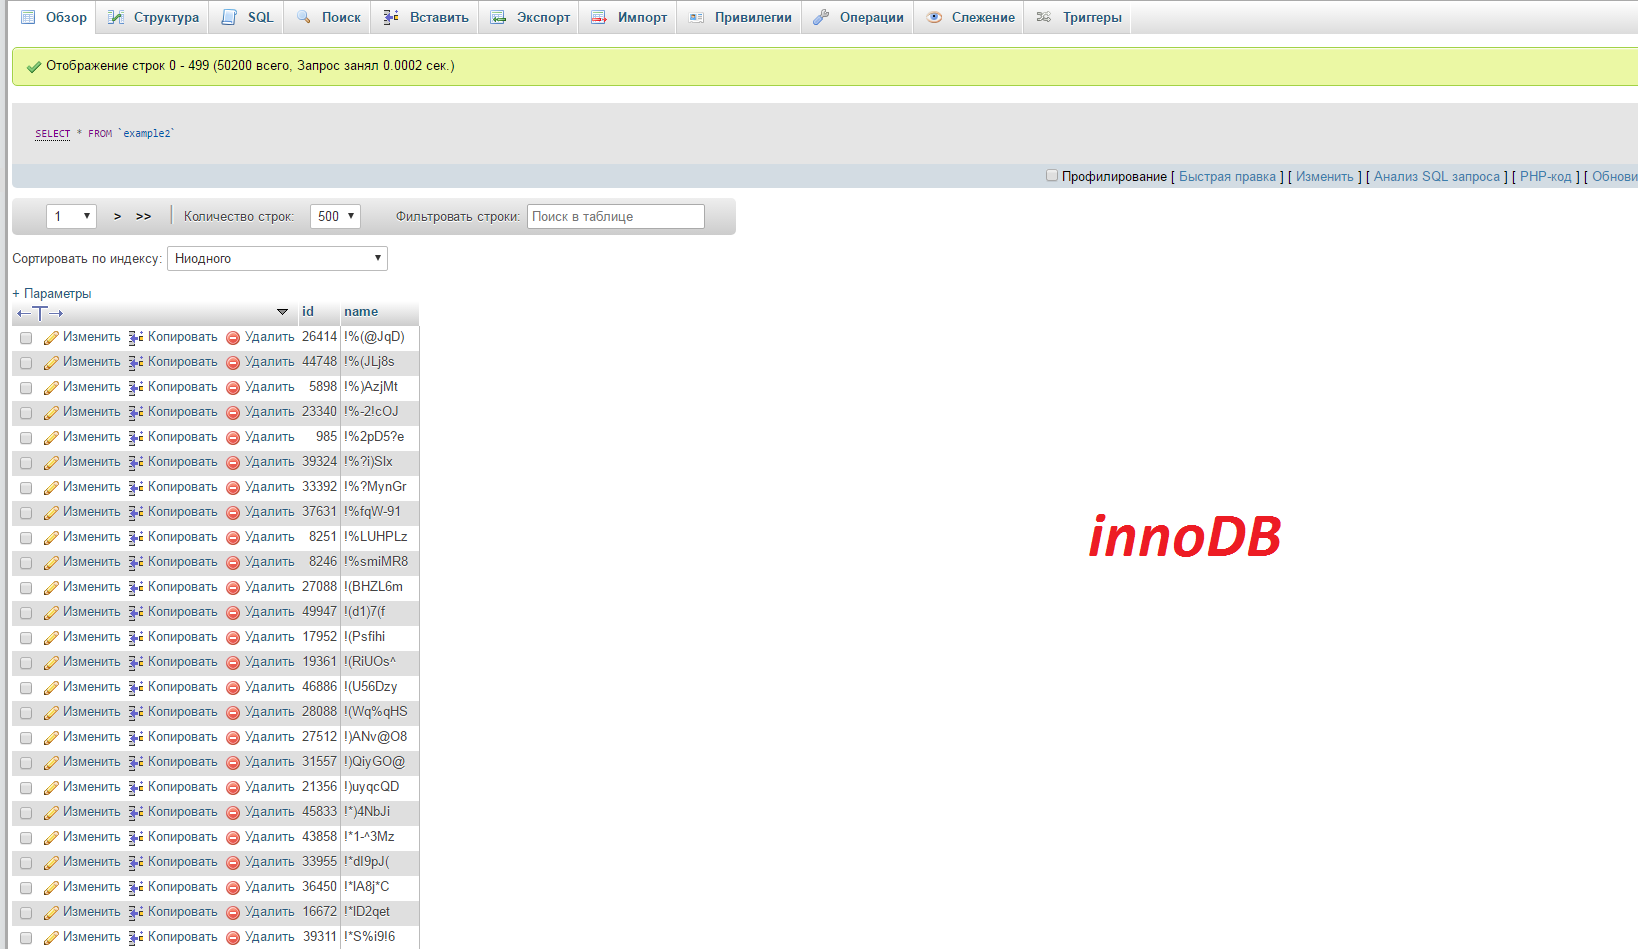1638x949 pixels.
Task: Open Анализ SQL запроса link
Action: click(x=1437, y=176)
